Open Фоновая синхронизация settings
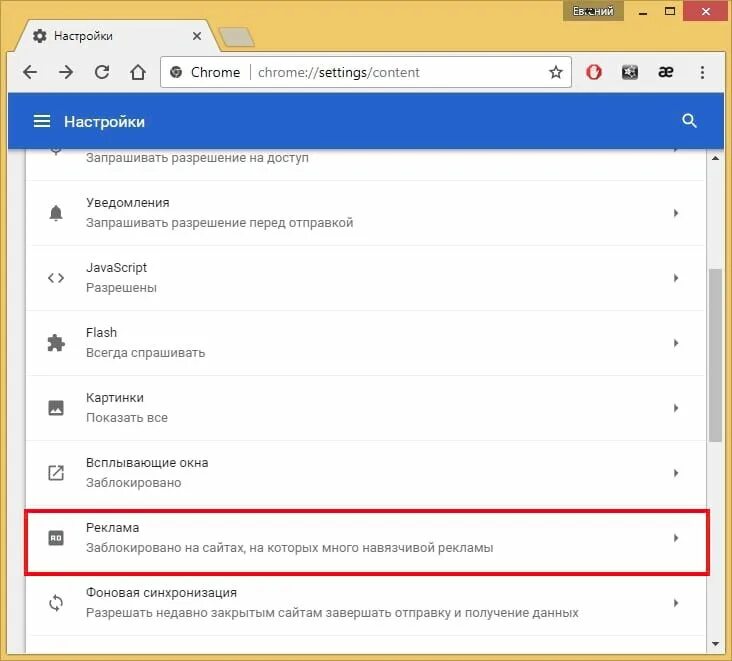Image resolution: width=732 pixels, height=661 pixels. point(365,603)
